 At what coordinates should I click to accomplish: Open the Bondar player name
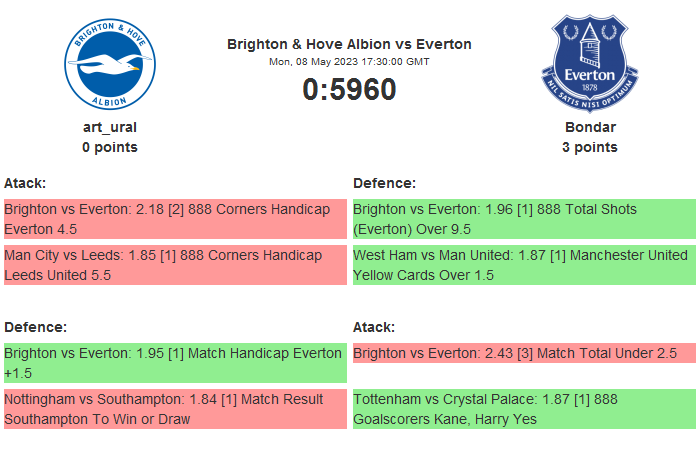(589, 127)
